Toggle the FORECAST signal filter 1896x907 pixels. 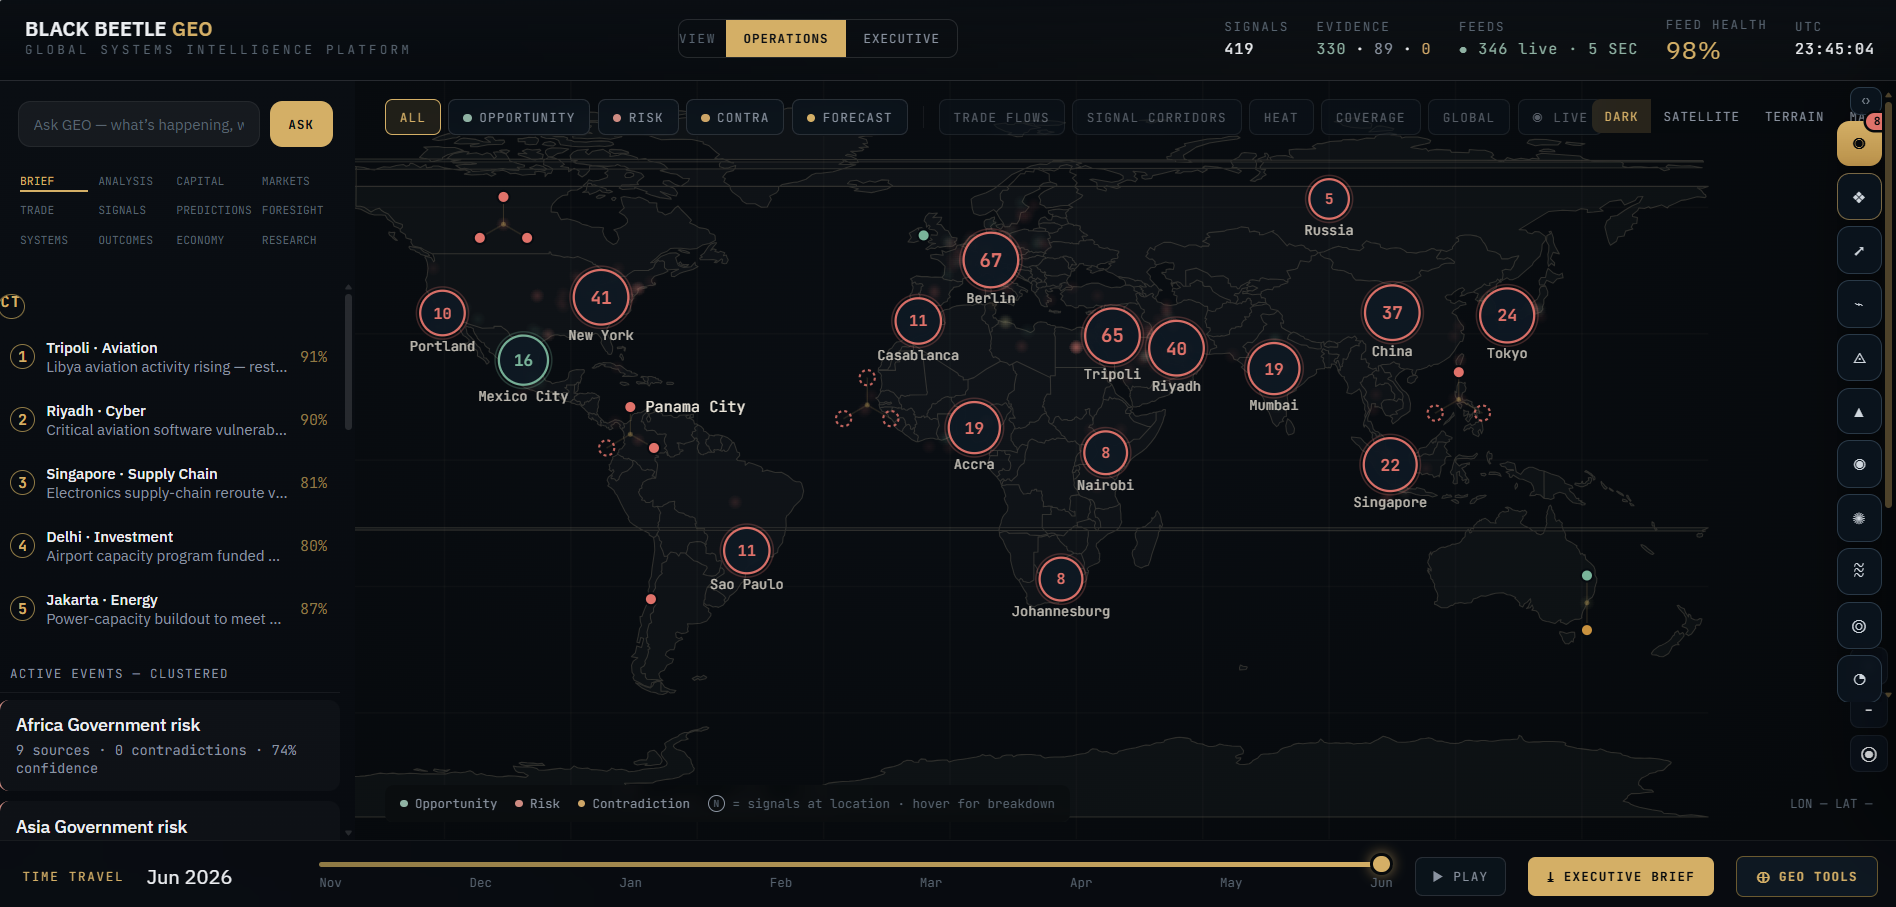(x=849, y=117)
